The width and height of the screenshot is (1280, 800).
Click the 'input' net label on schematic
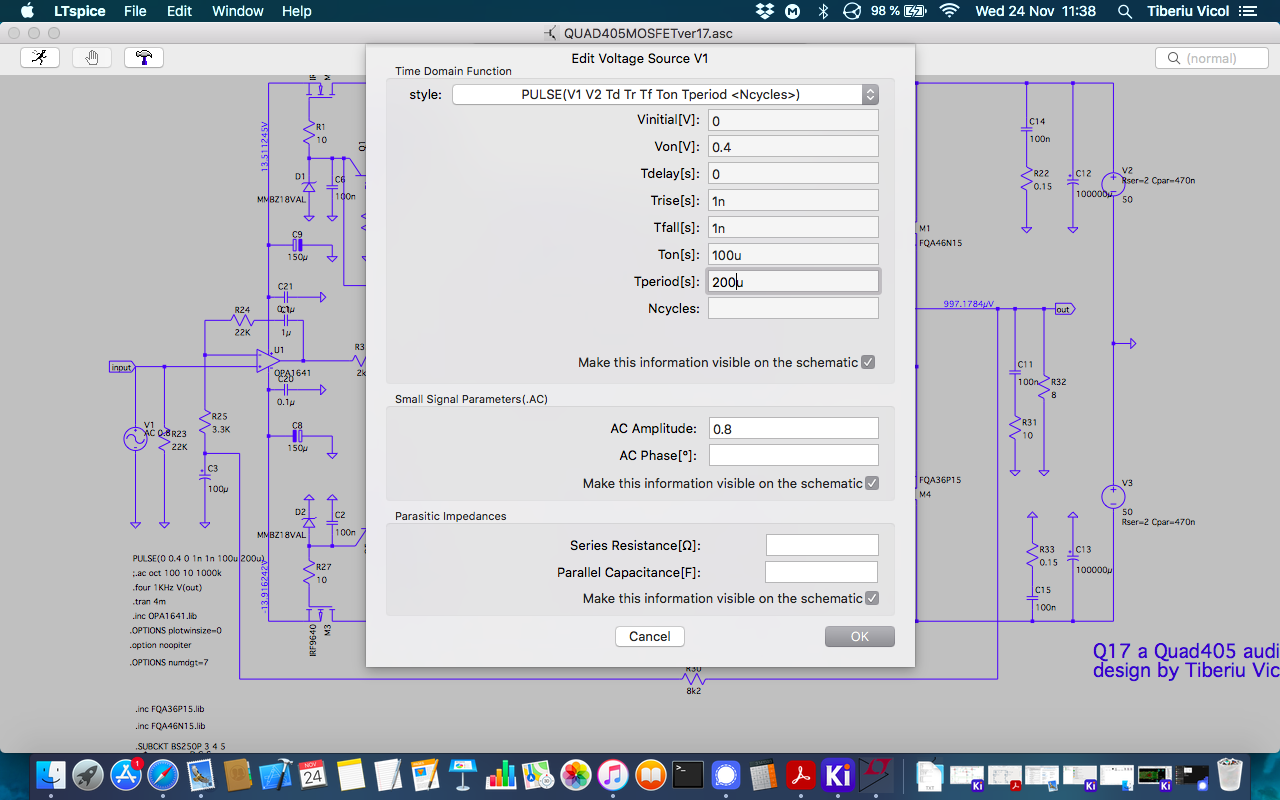tap(121, 367)
